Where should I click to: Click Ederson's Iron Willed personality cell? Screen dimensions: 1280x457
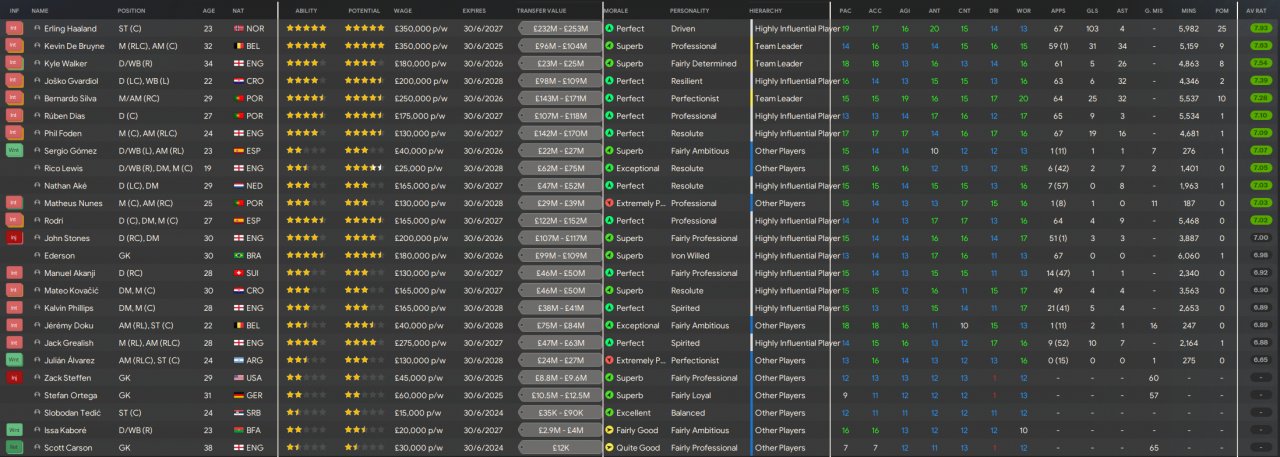(690, 256)
